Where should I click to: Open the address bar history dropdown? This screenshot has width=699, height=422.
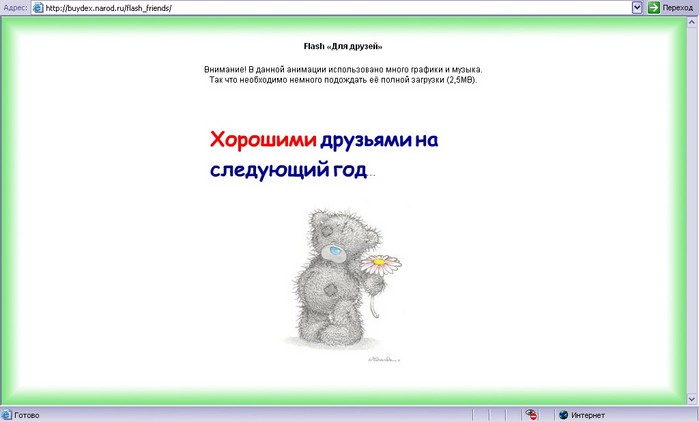coord(637,8)
